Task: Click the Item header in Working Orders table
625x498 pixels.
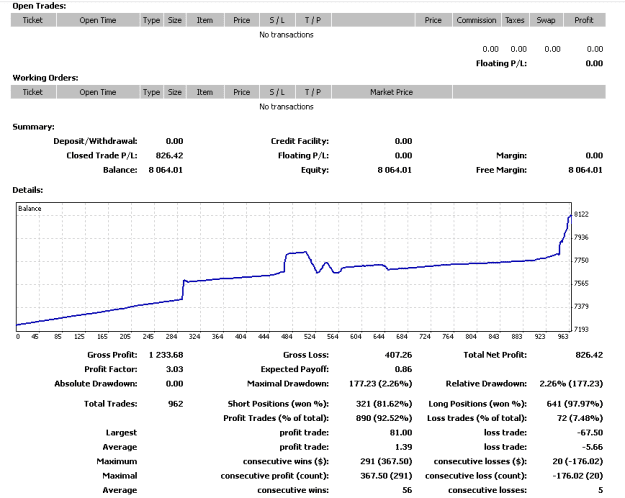Action: pos(205,92)
